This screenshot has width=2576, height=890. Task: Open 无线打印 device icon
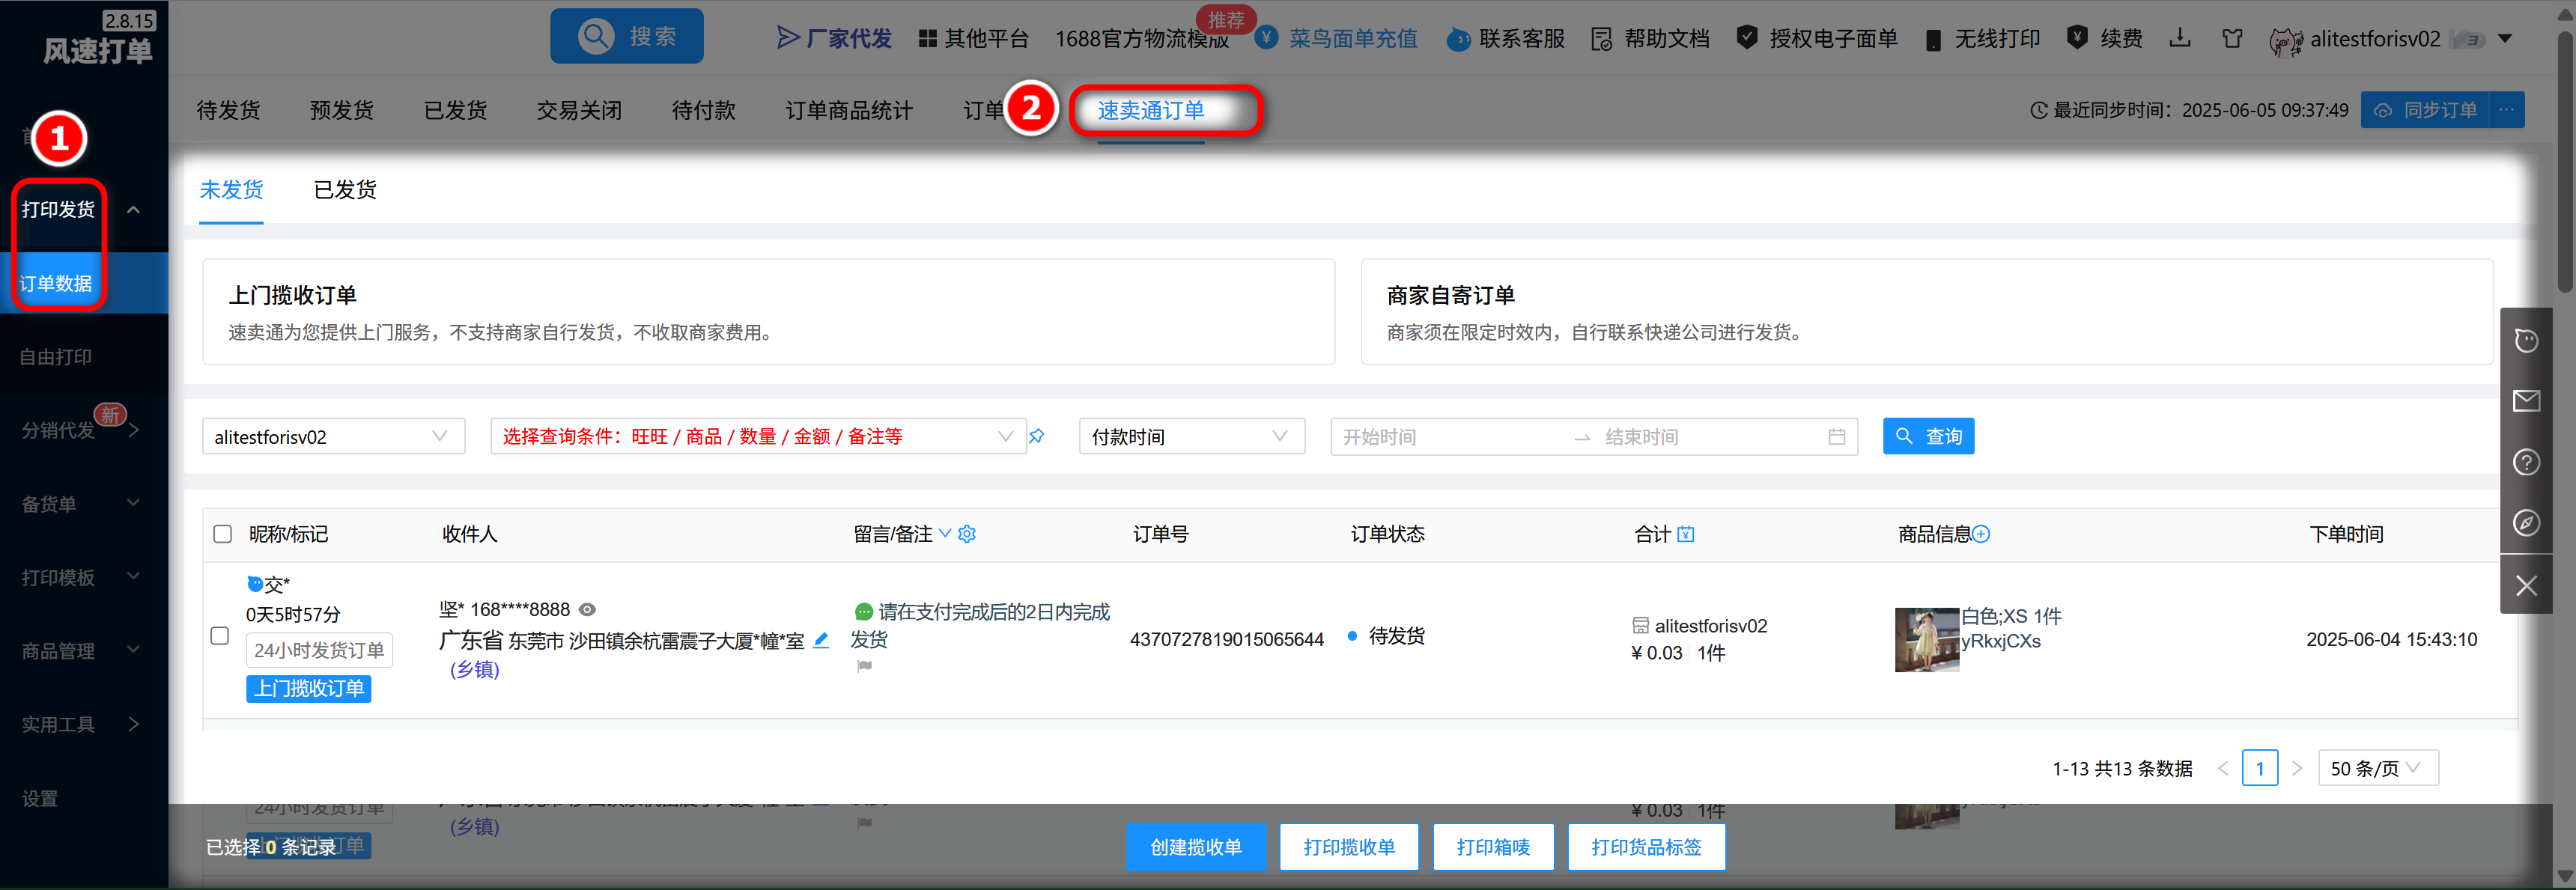point(1934,39)
